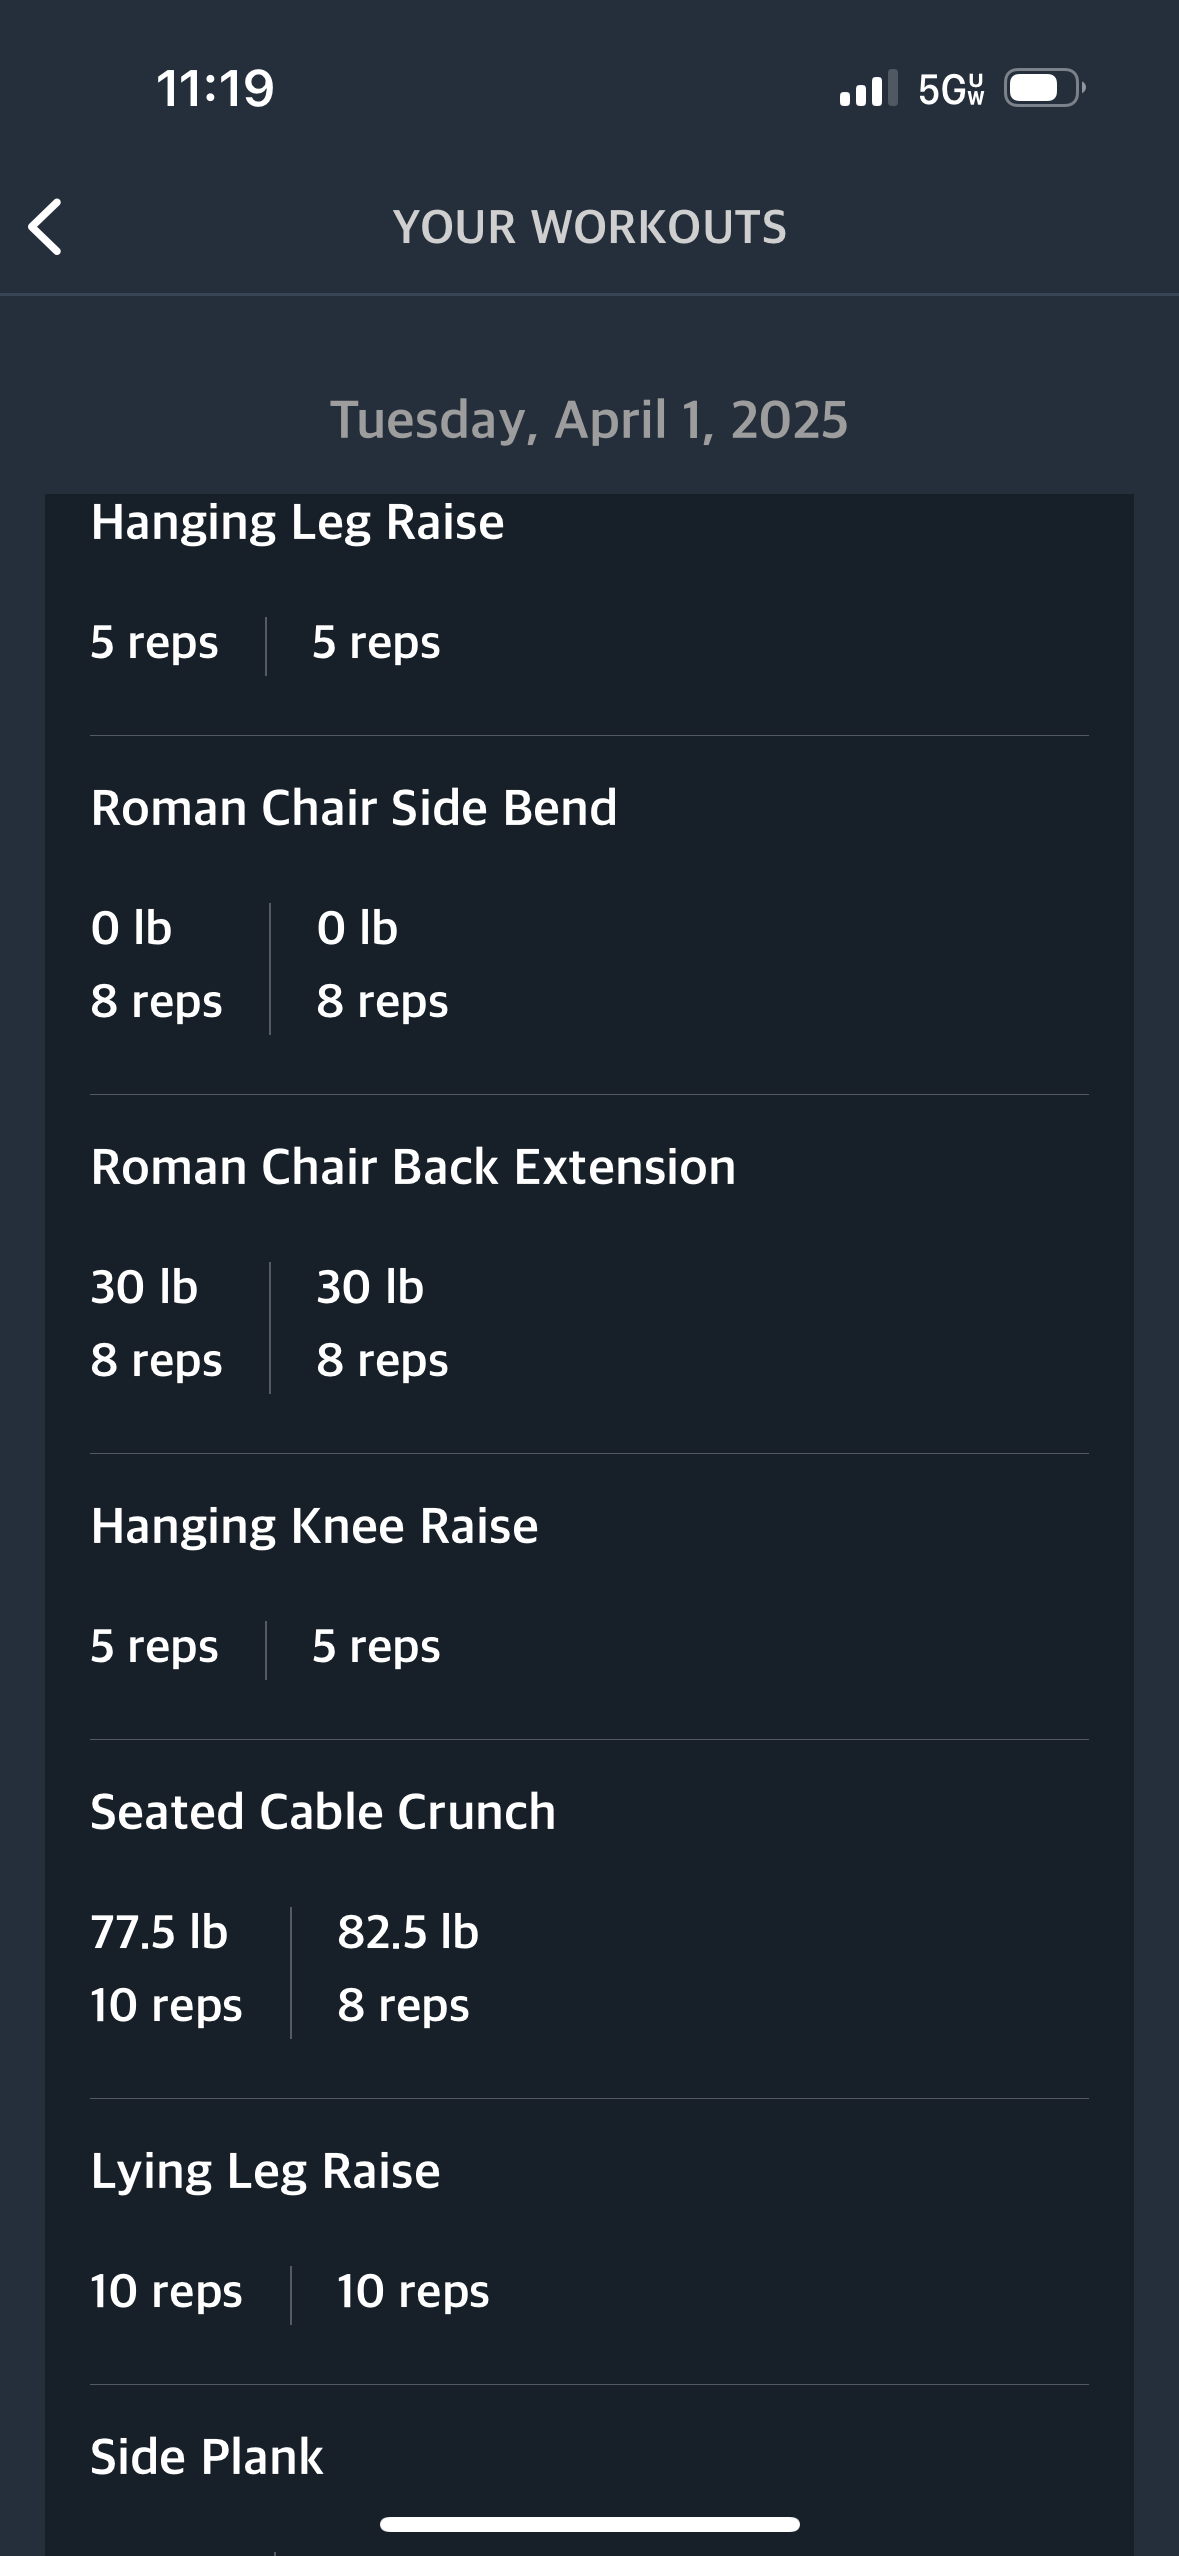Open the Side Plank exercise
The width and height of the screenshot is (1179, 2556).
(x=207, y=2457)
